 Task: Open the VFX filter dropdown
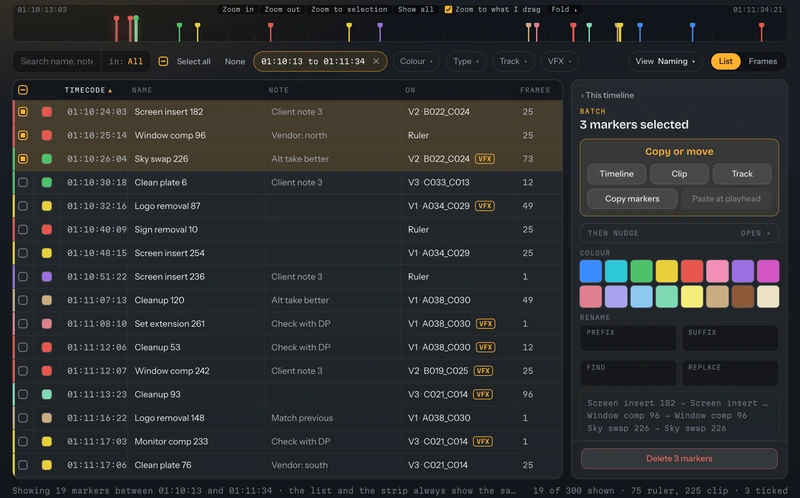click(559, 61)
